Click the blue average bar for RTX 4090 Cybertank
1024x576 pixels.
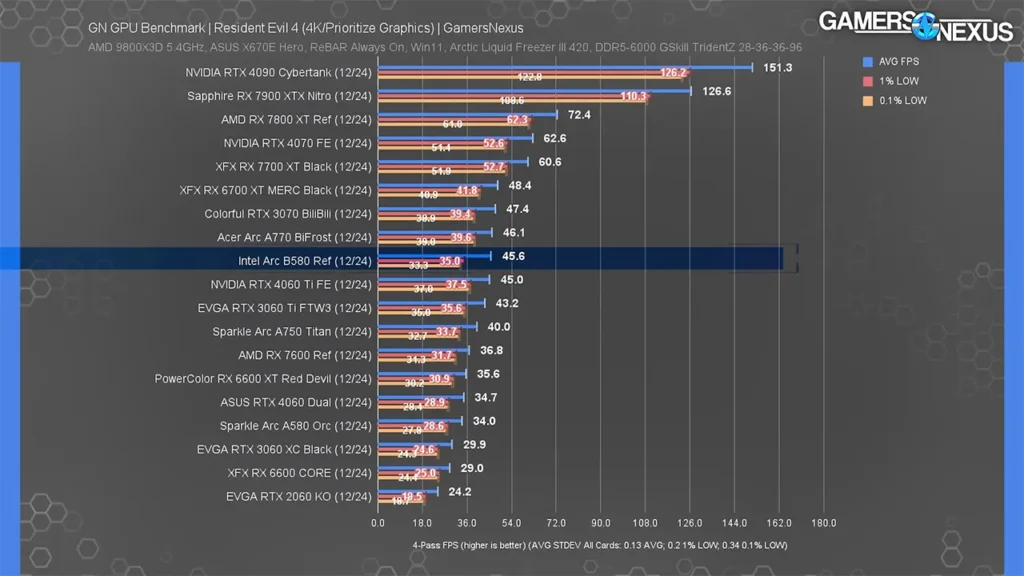point(565,67)
